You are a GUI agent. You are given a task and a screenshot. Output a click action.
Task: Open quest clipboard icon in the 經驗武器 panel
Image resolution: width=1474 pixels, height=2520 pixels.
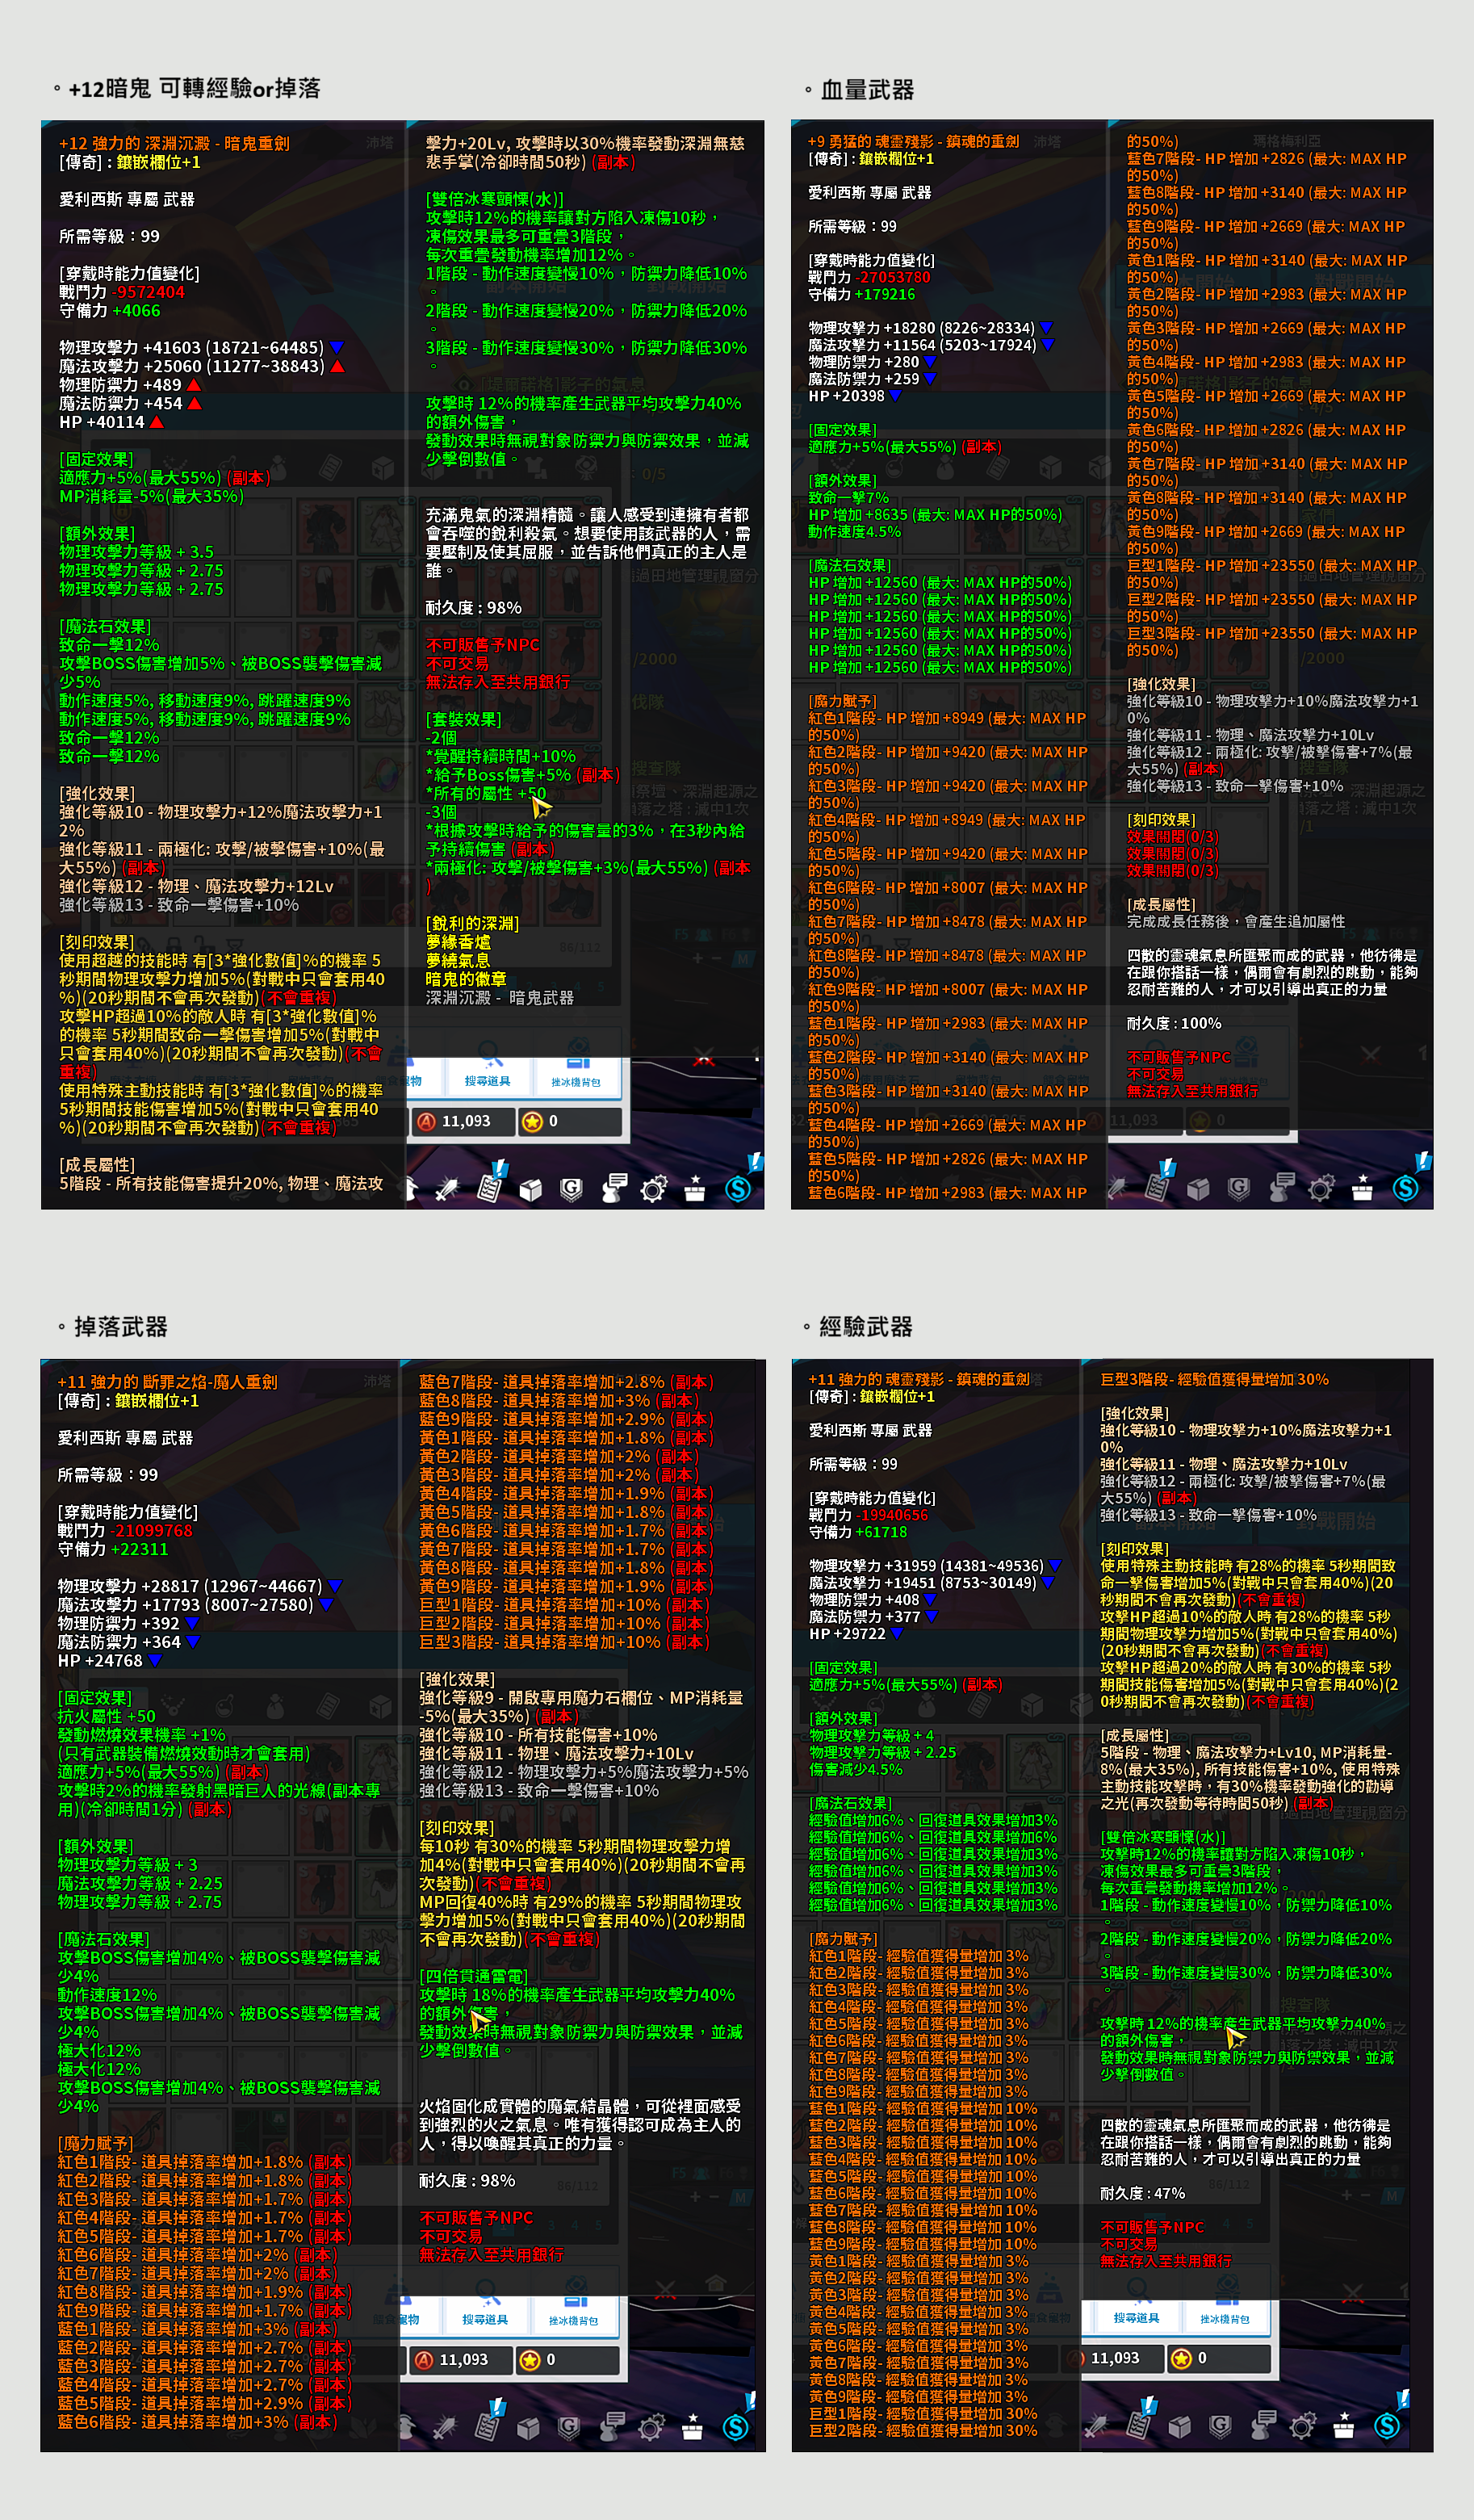click(1138, 2425)
